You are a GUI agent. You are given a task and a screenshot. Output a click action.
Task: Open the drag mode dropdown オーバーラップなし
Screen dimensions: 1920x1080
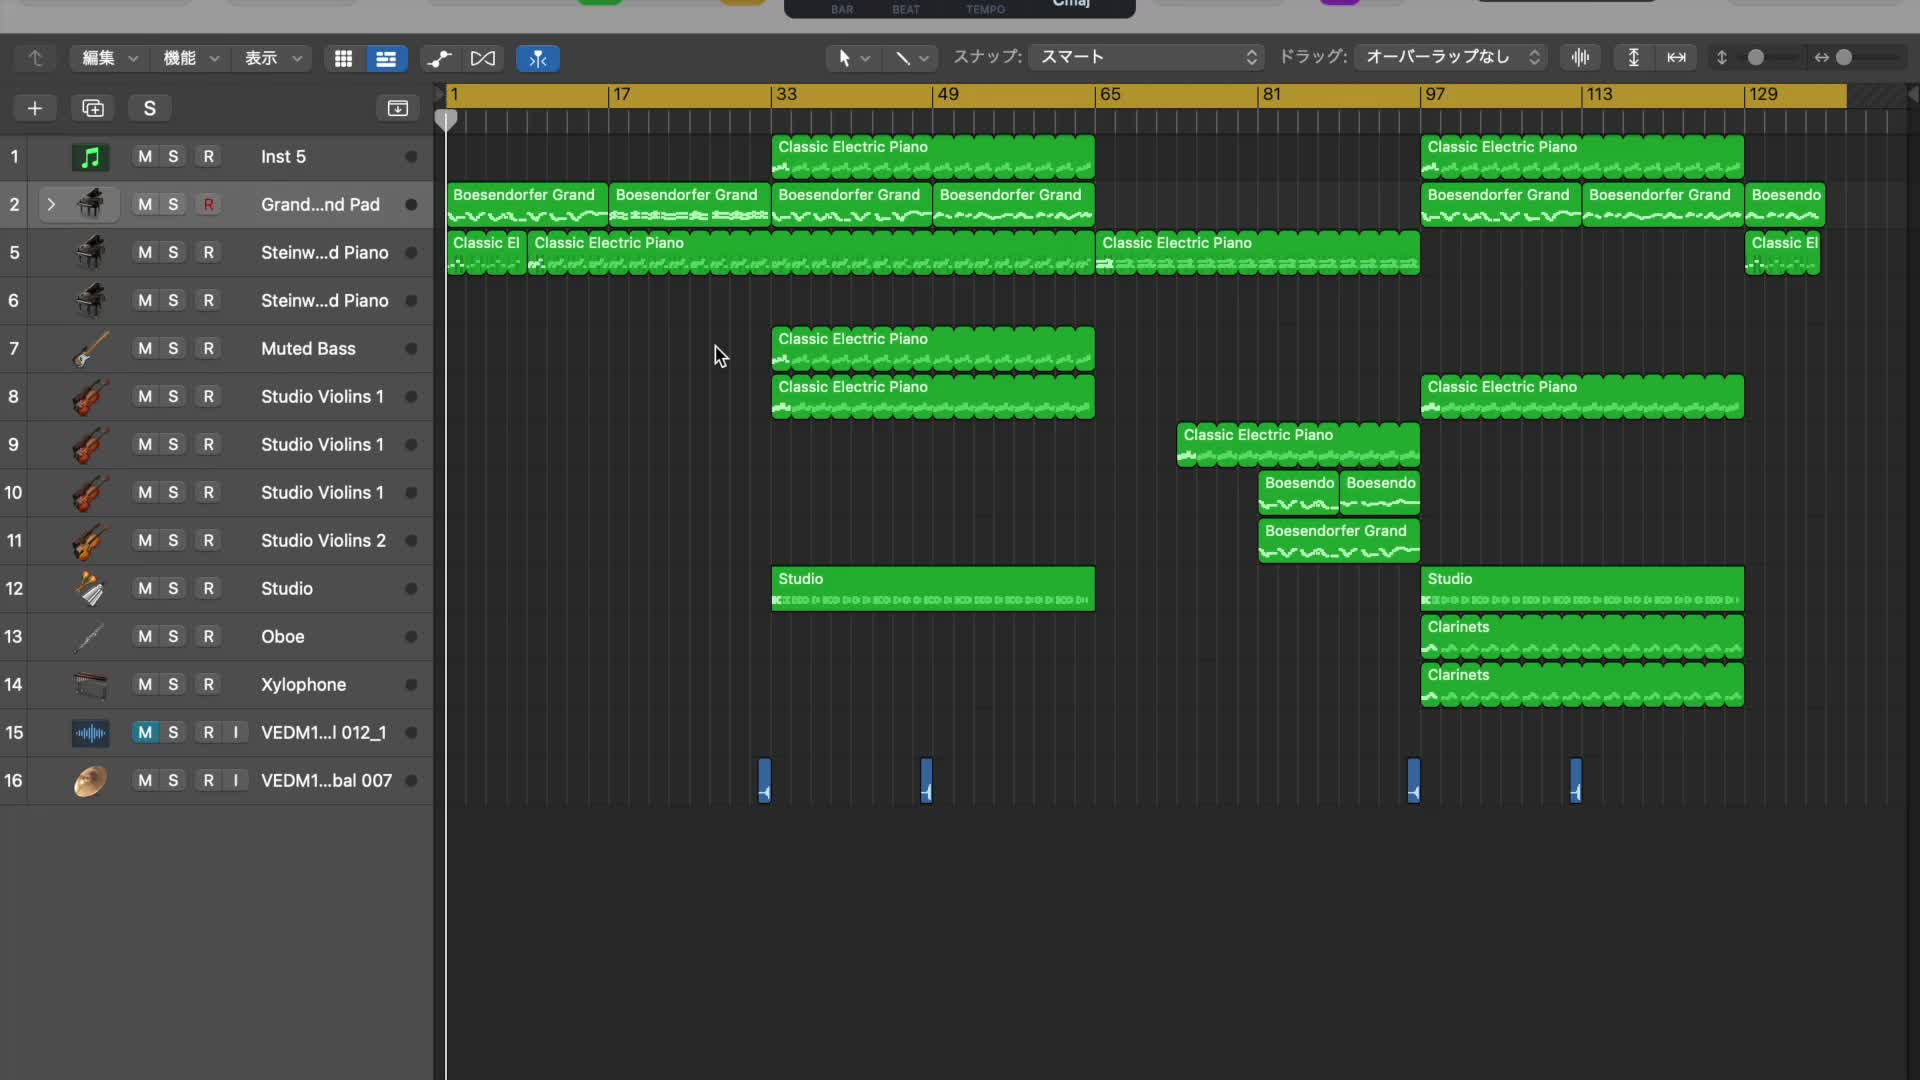coord(1451,57)
